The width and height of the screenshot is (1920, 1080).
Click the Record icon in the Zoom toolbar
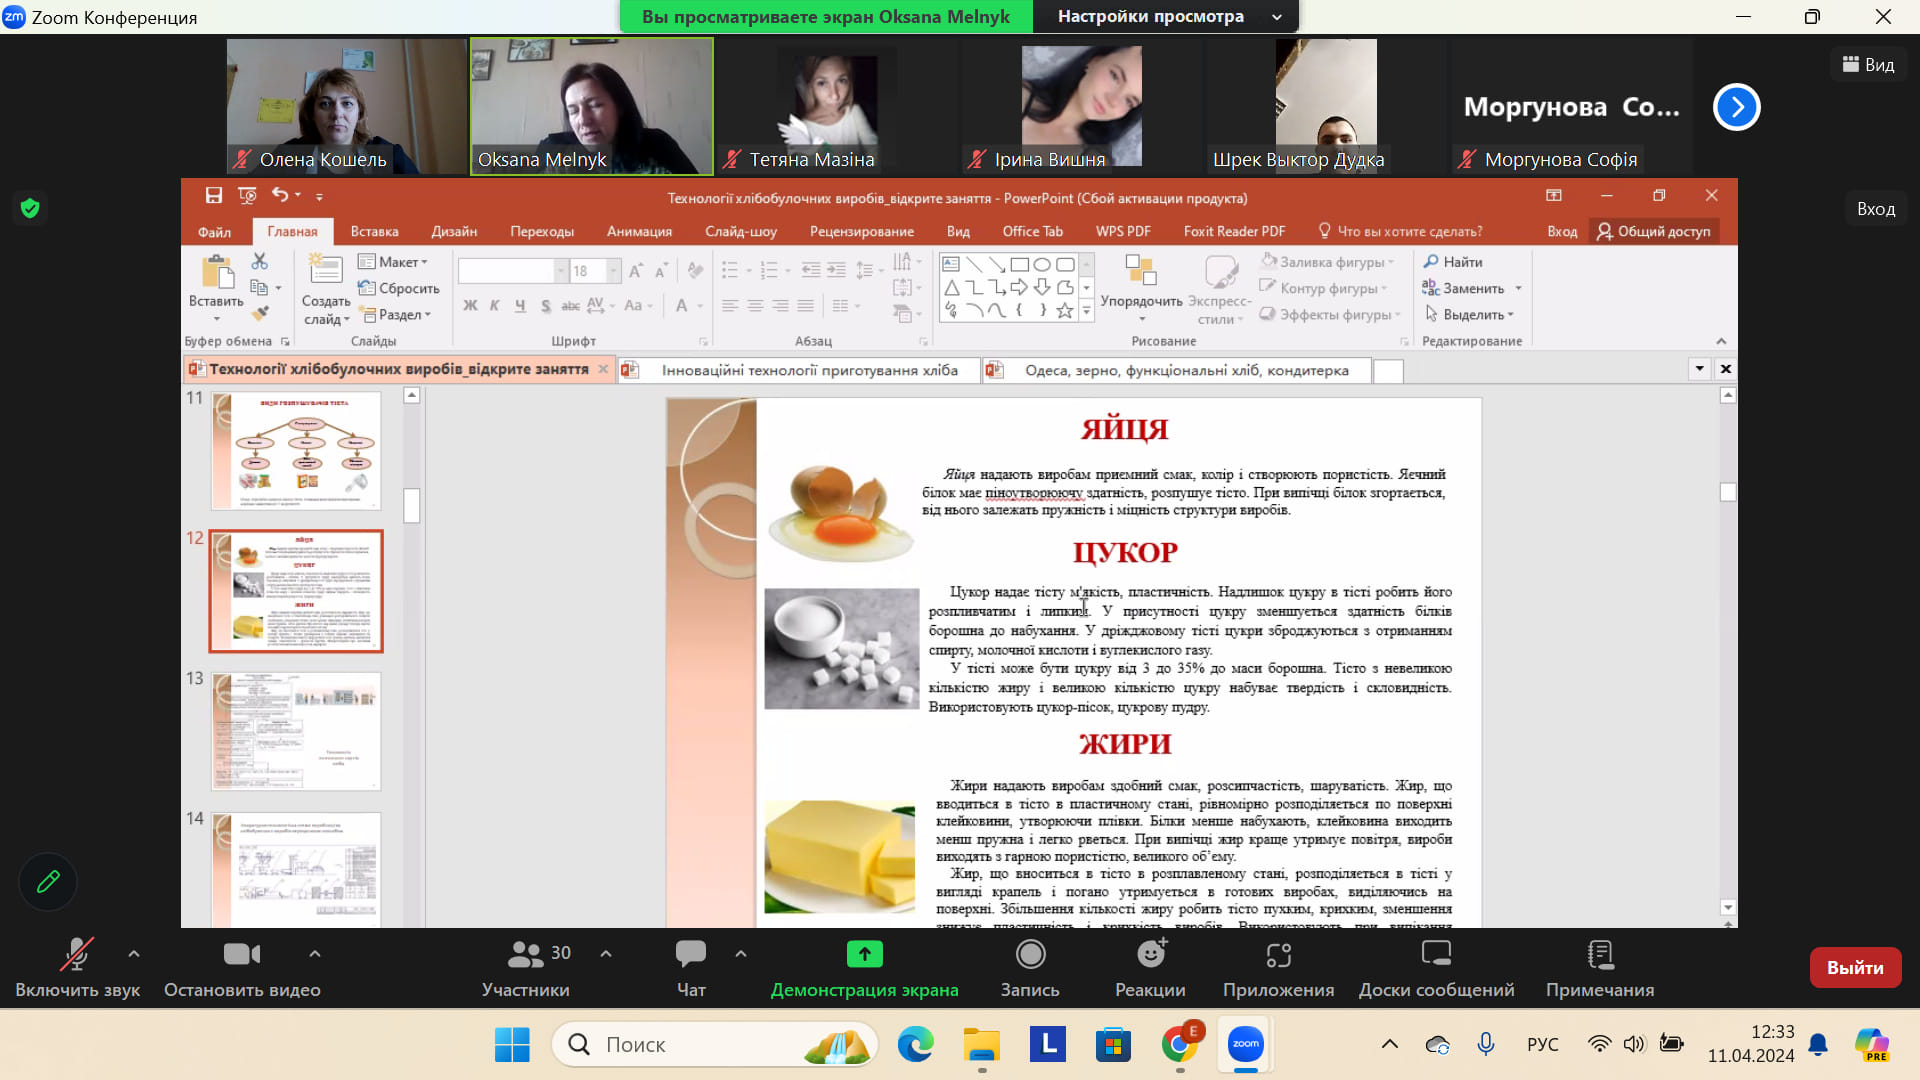1030,955
